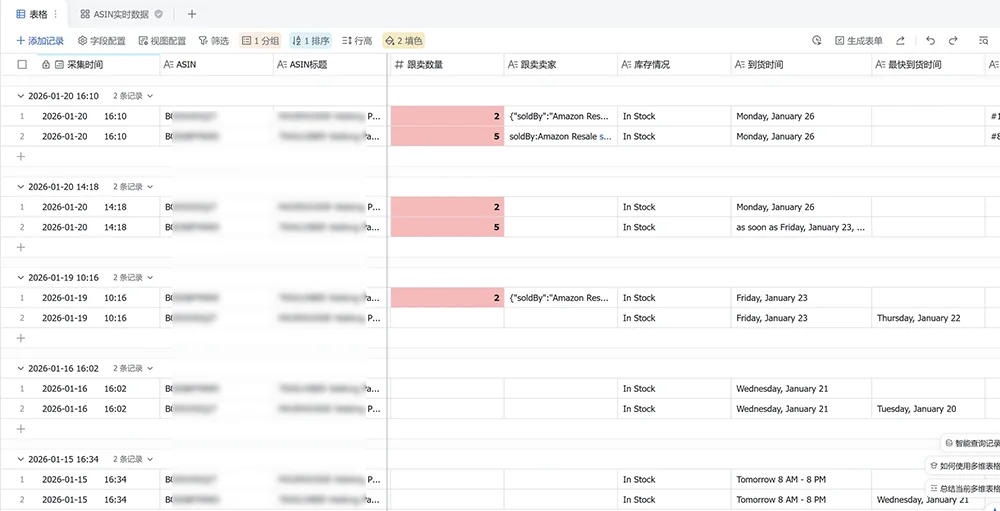
Task: Open the 行高 row height option
Action: coord(357,41)
